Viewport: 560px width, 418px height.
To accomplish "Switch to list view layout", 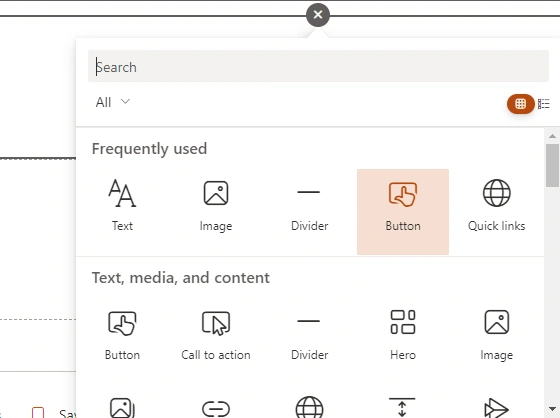I will pyautogui.click(x=544, y=104).
